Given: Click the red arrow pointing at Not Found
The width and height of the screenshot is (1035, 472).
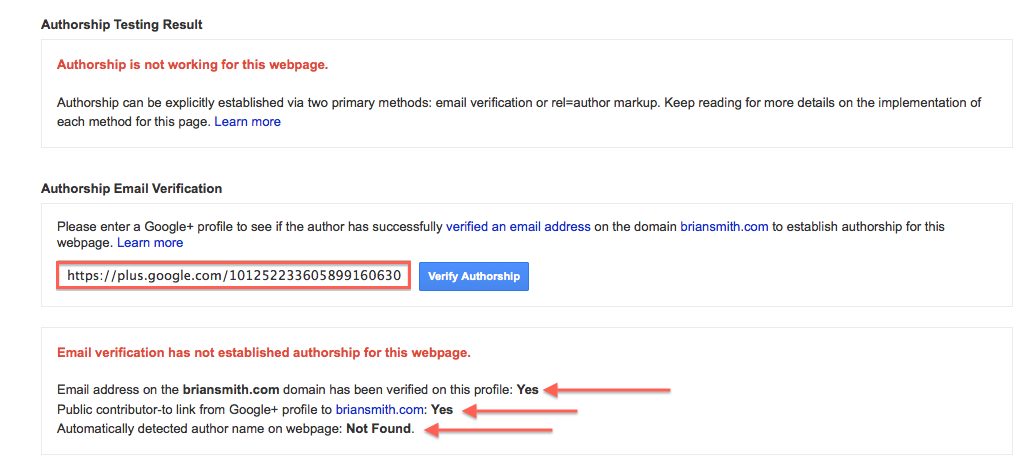Looking at the screenshot, I should pyautogui.click(x=488, y=431).
